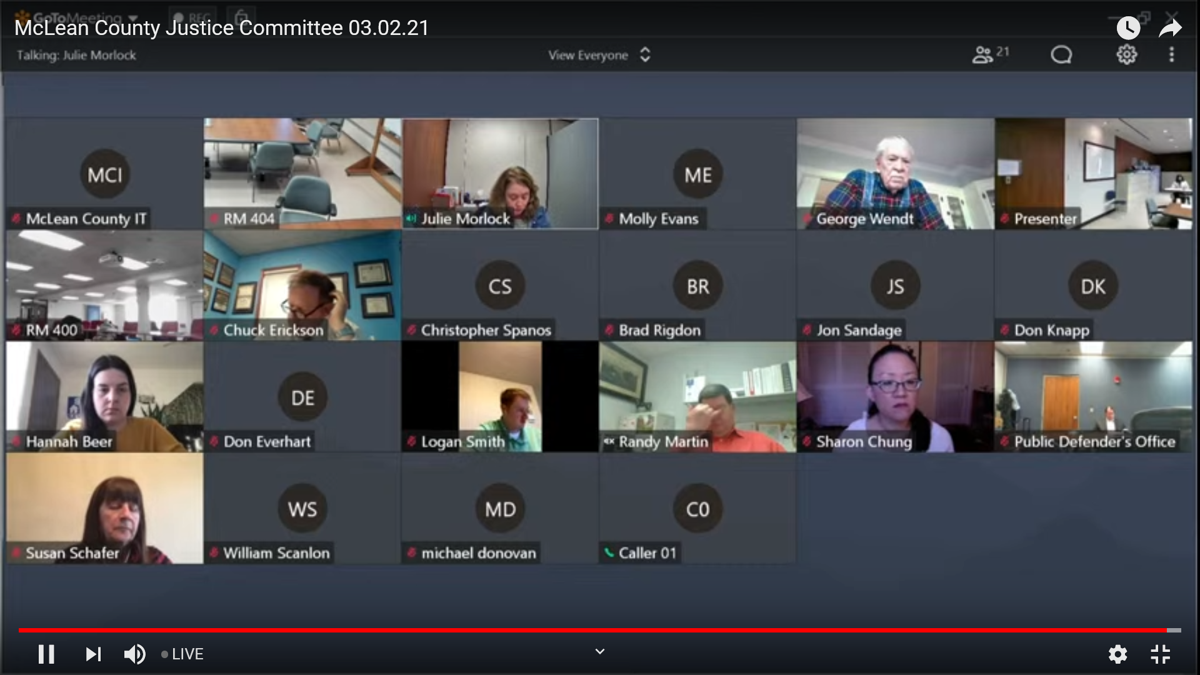Click the LIVE indicator button

click(182, 654)
